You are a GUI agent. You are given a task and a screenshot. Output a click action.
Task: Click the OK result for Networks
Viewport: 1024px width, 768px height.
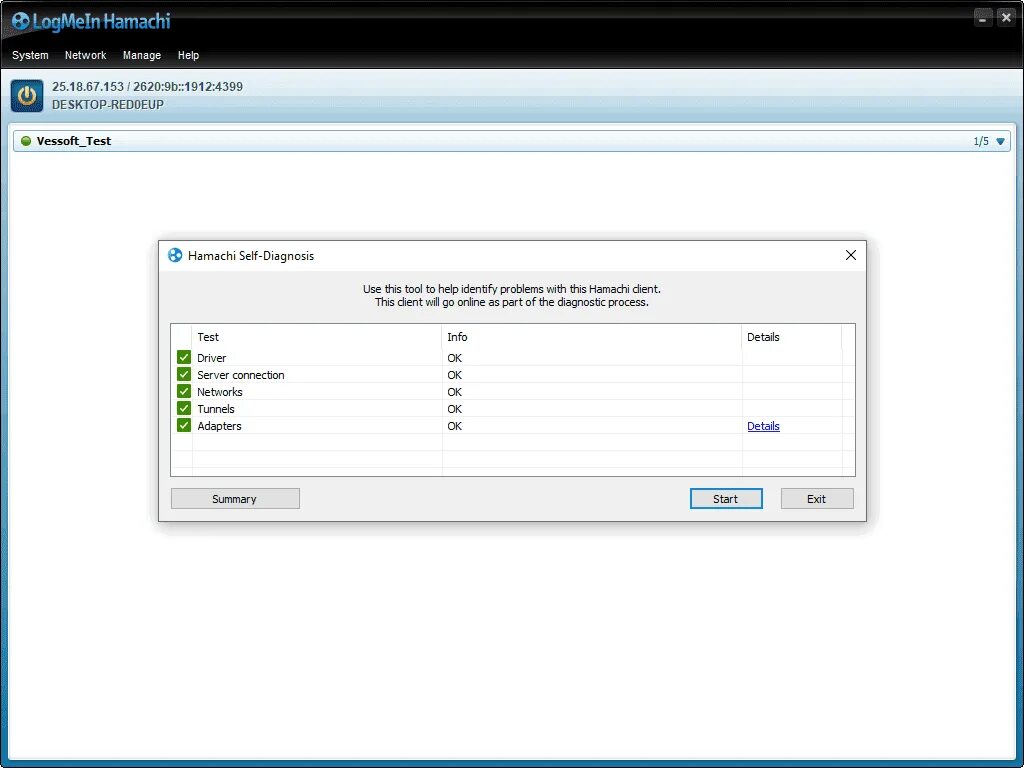(455, 392)
